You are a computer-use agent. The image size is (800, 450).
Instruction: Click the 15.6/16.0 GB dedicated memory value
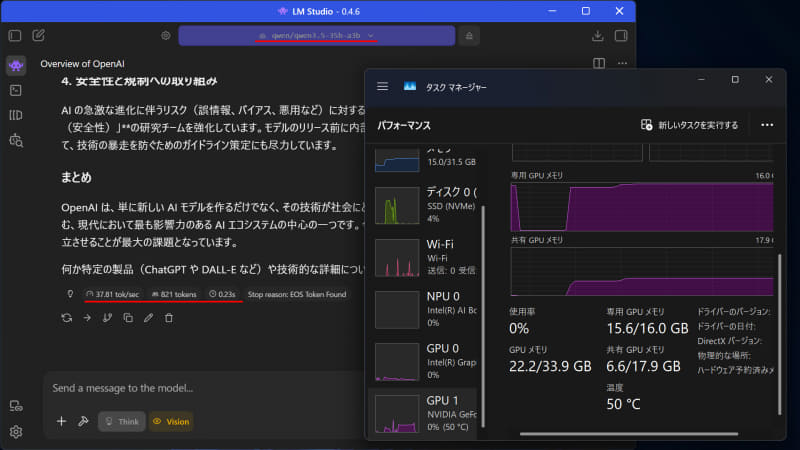(x=647, y=328)
